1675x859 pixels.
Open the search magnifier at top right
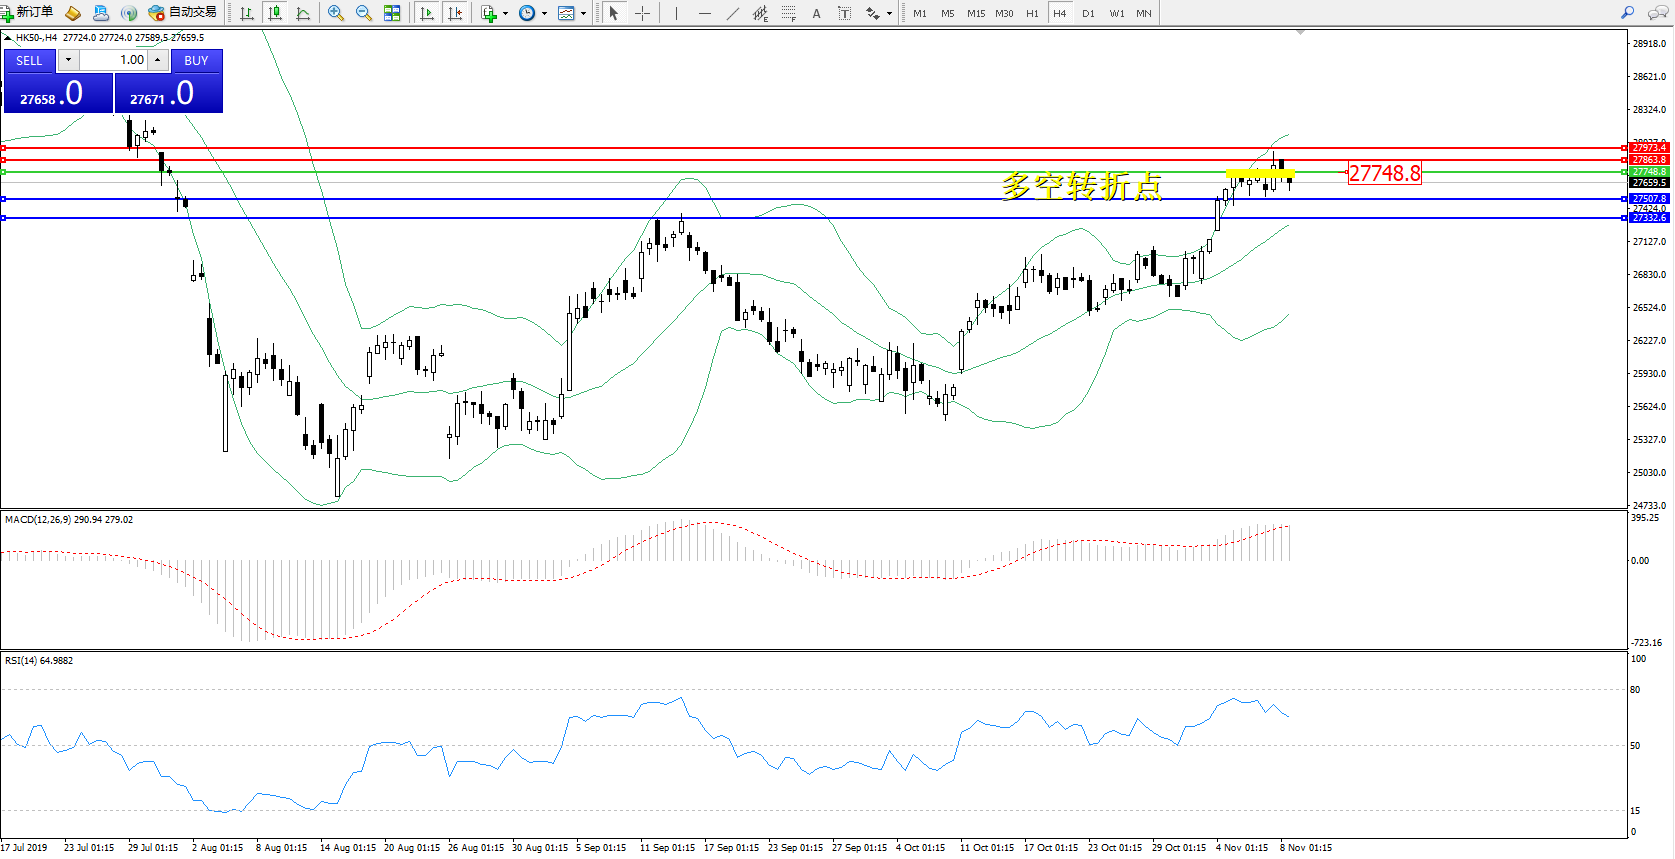pyautogui.click(x=1627, y=13)
